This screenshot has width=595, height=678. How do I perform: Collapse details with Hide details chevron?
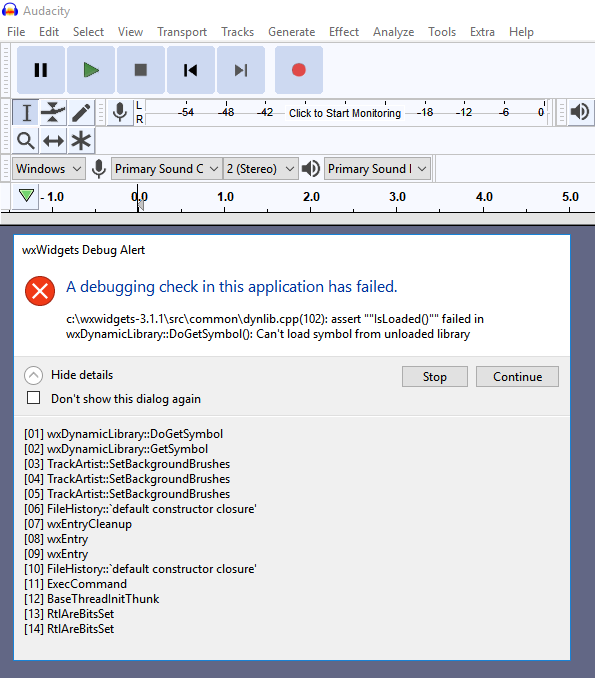[33, 375]
